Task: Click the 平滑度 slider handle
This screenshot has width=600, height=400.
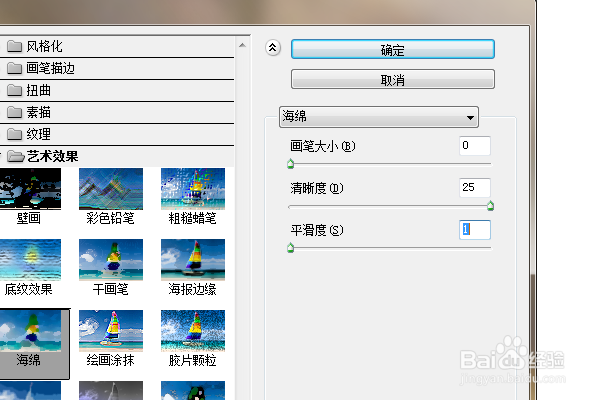Action: click(290, 248)
